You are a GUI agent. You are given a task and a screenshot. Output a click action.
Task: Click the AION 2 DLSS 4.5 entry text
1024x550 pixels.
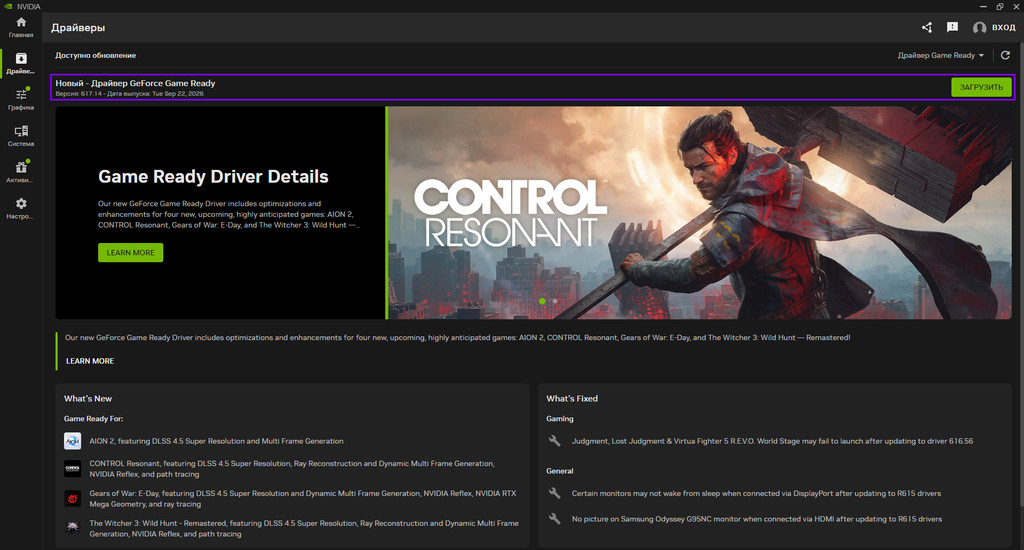[x=216, y=441]
